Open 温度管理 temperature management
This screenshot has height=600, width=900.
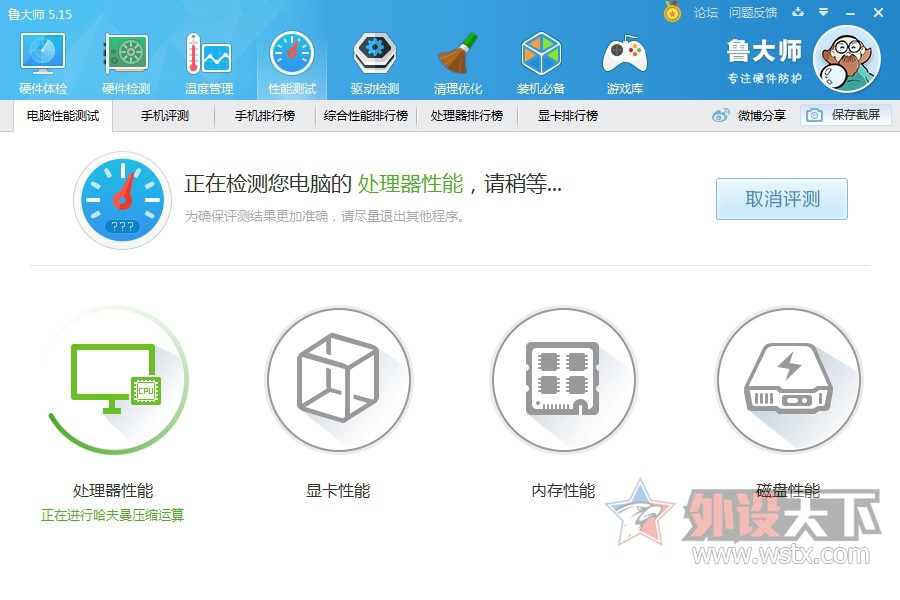[x=209, y=64]
